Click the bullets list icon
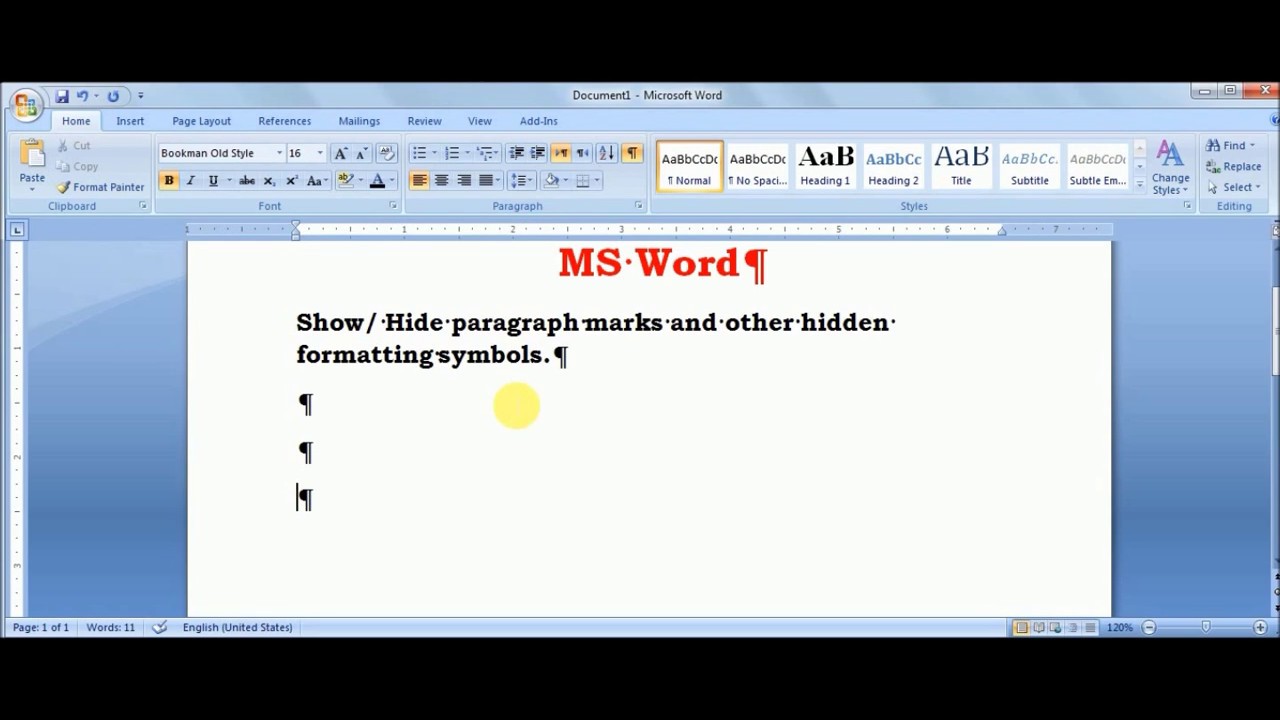The image size is (1280, 720). click(420, 153)
